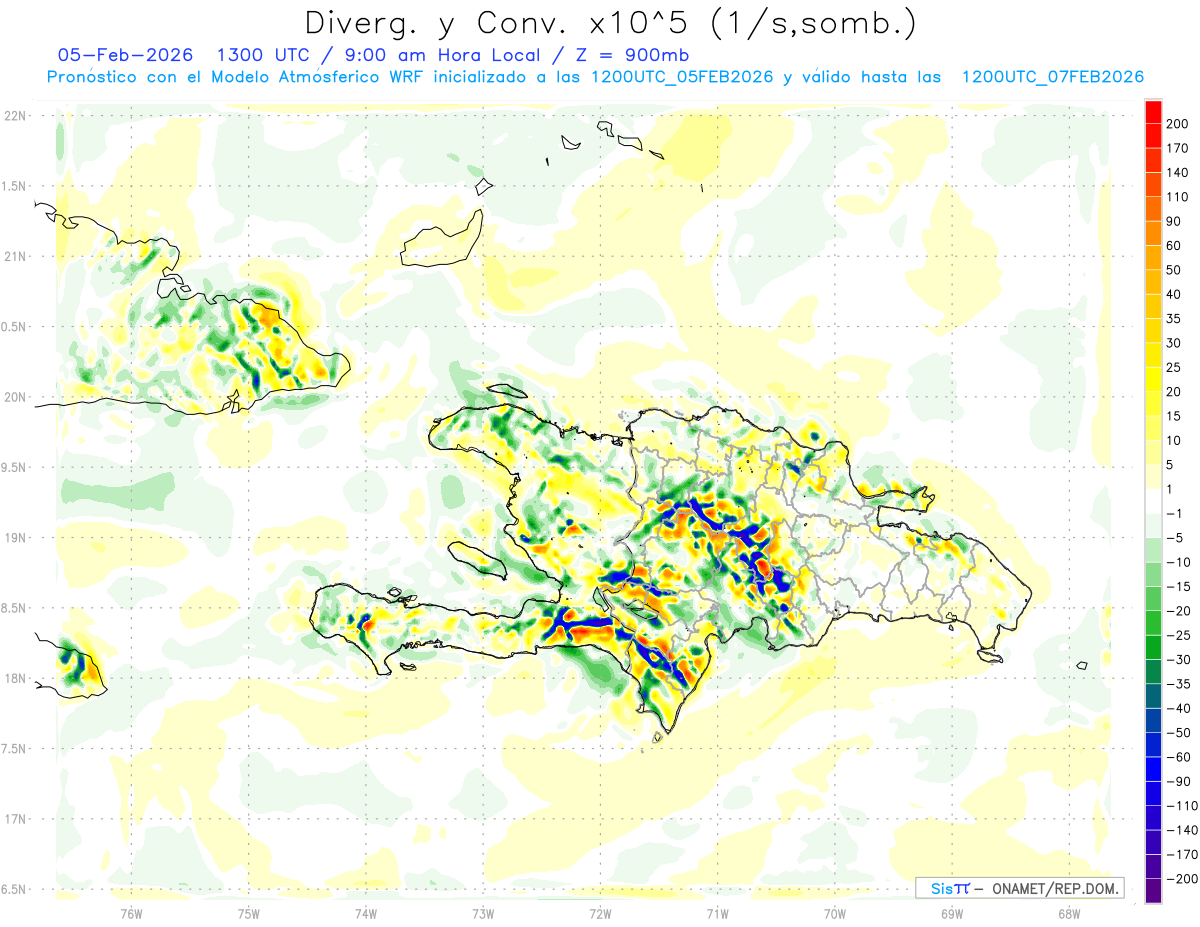The height and width of the screenshot is (927, 1200).
Task: Click the "19N" latitude label
Action: (15, 538)
